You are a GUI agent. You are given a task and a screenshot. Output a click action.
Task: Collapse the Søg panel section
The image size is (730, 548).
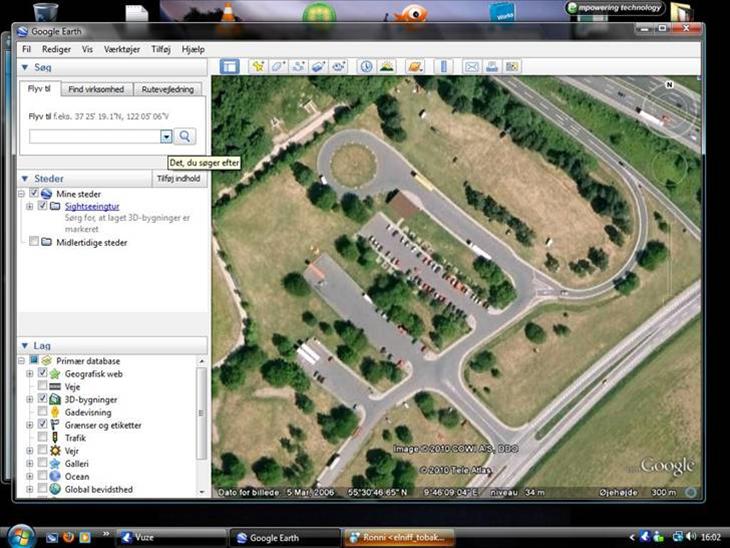pyautogui.click(x=25, y=67)
